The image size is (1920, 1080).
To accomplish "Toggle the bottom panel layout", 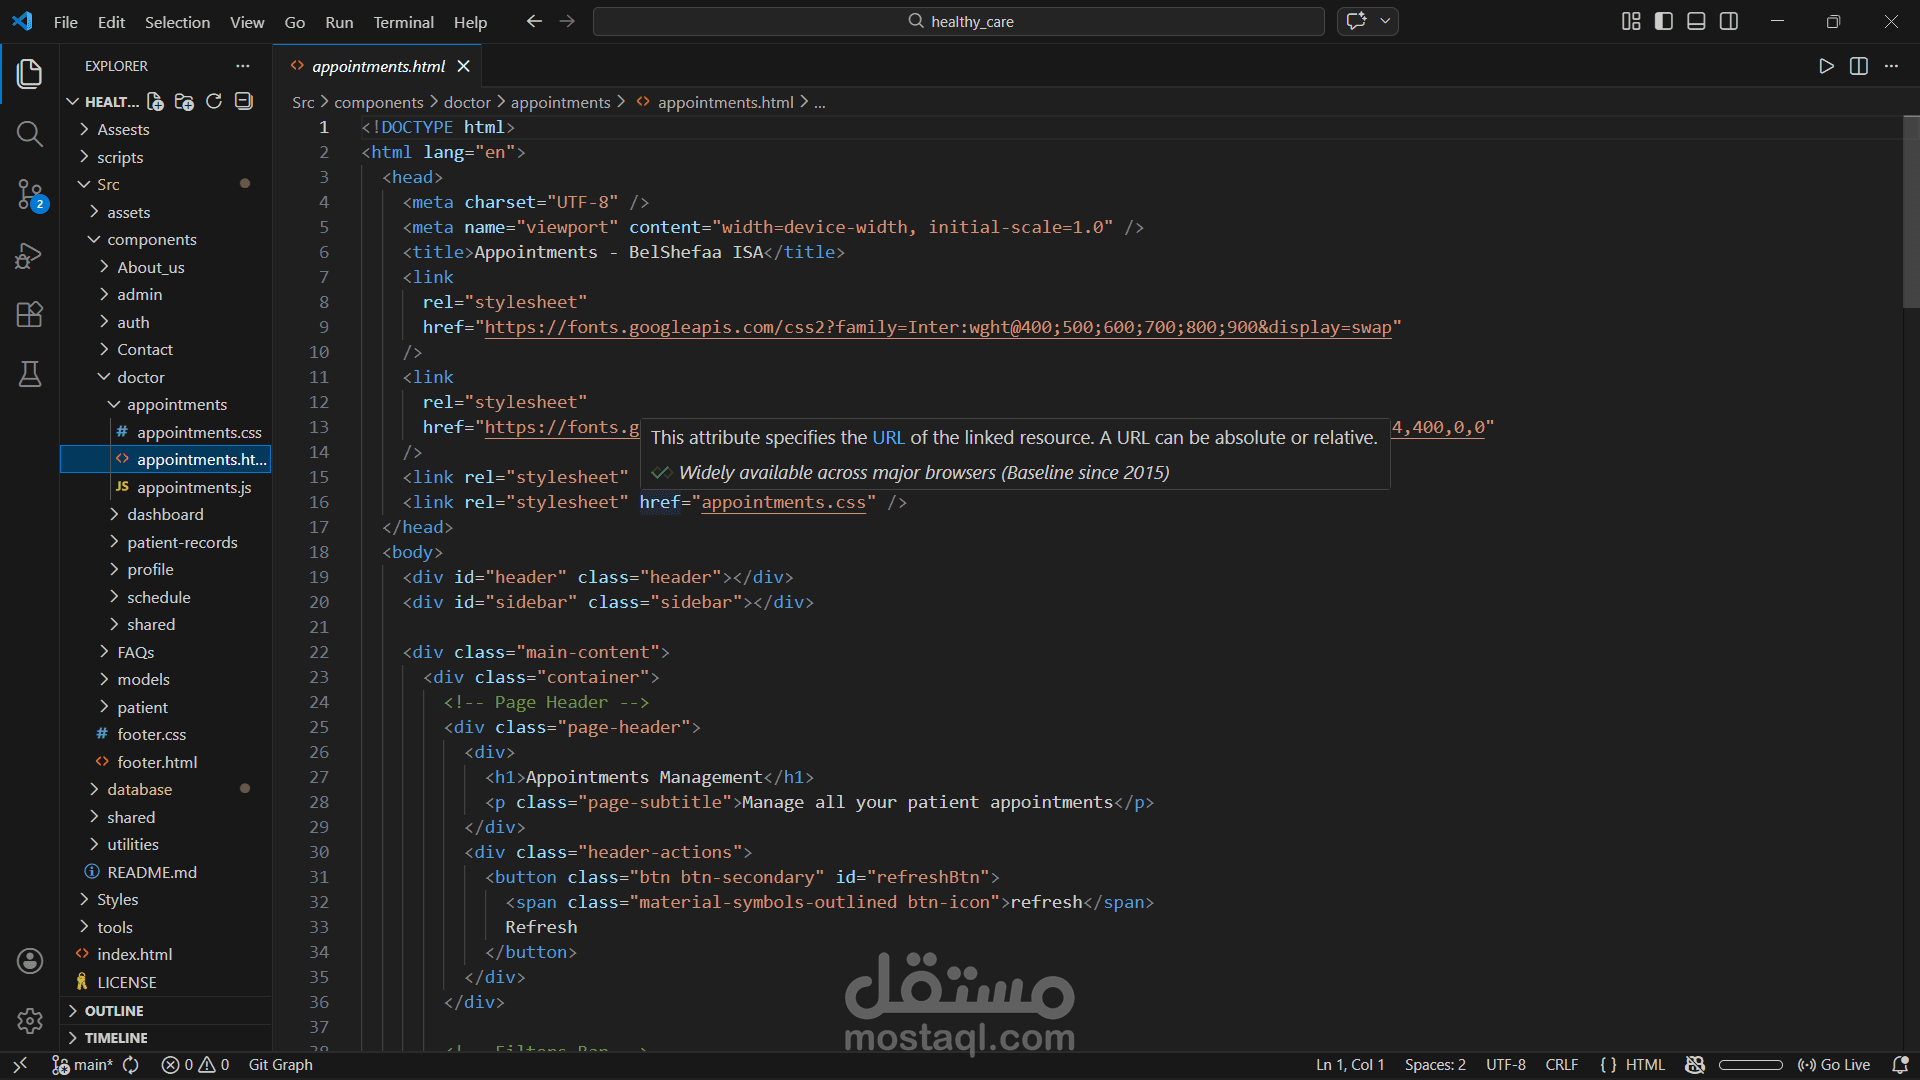I will (1696, 21).
